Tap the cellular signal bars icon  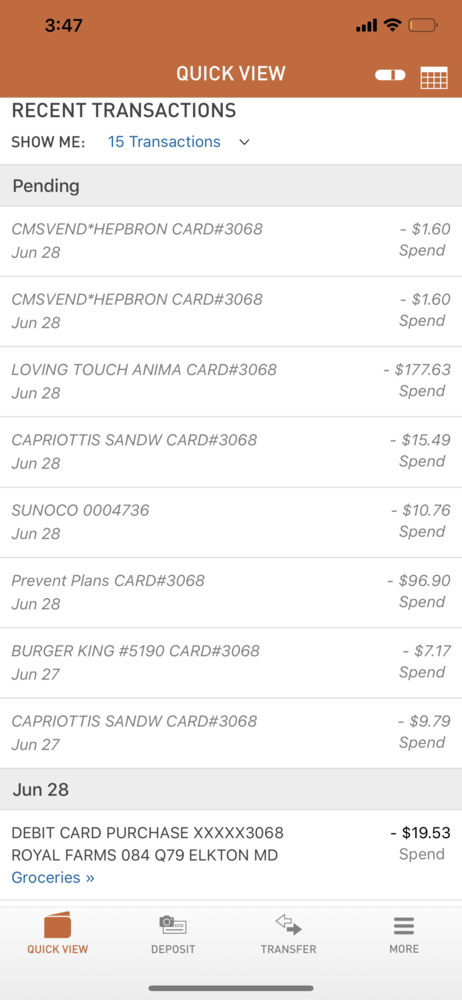[x=366, y=26]
